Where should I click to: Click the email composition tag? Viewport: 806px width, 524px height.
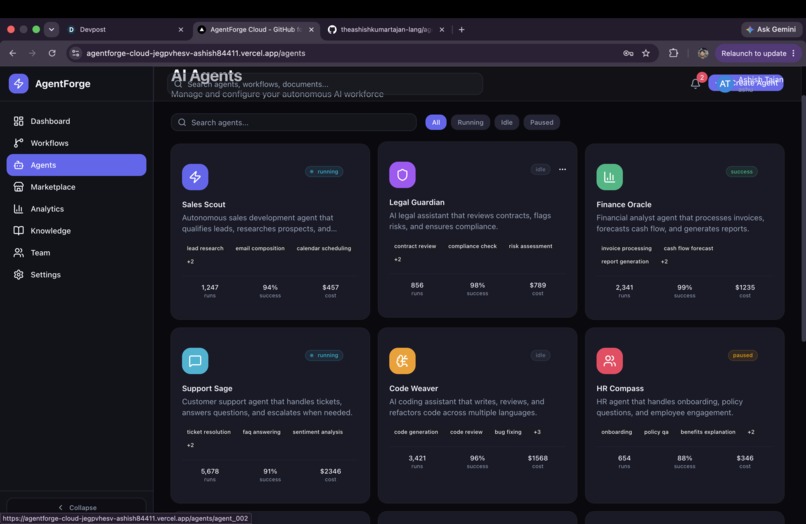tap(260, 248)
